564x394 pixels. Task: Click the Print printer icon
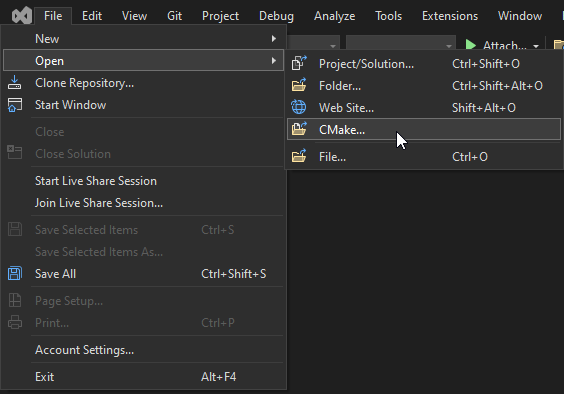point(15,322)
